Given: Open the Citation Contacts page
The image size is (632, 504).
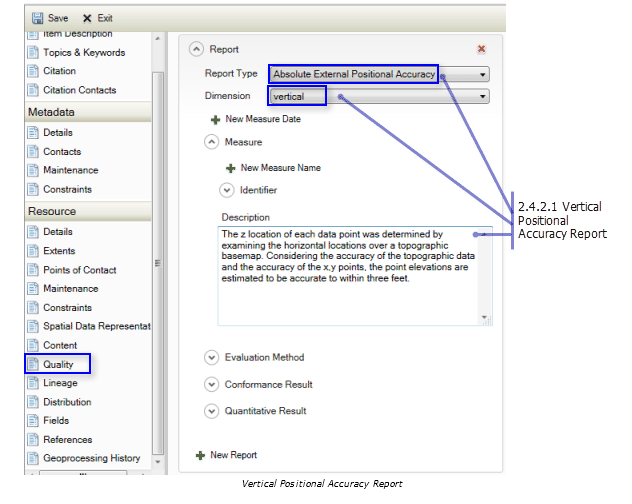Looking at the screenshot, I should [x=80, y=90].
